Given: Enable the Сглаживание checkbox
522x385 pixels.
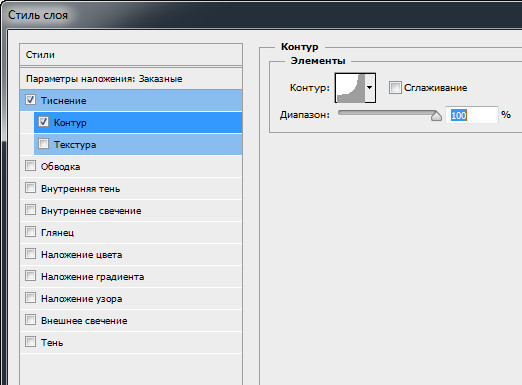Looking at the screenshot, I should pyautogui.click(x=395, y=88).
